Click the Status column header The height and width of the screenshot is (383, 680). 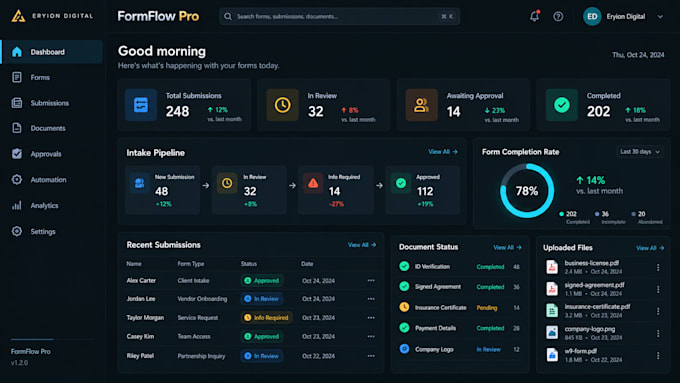248,264
